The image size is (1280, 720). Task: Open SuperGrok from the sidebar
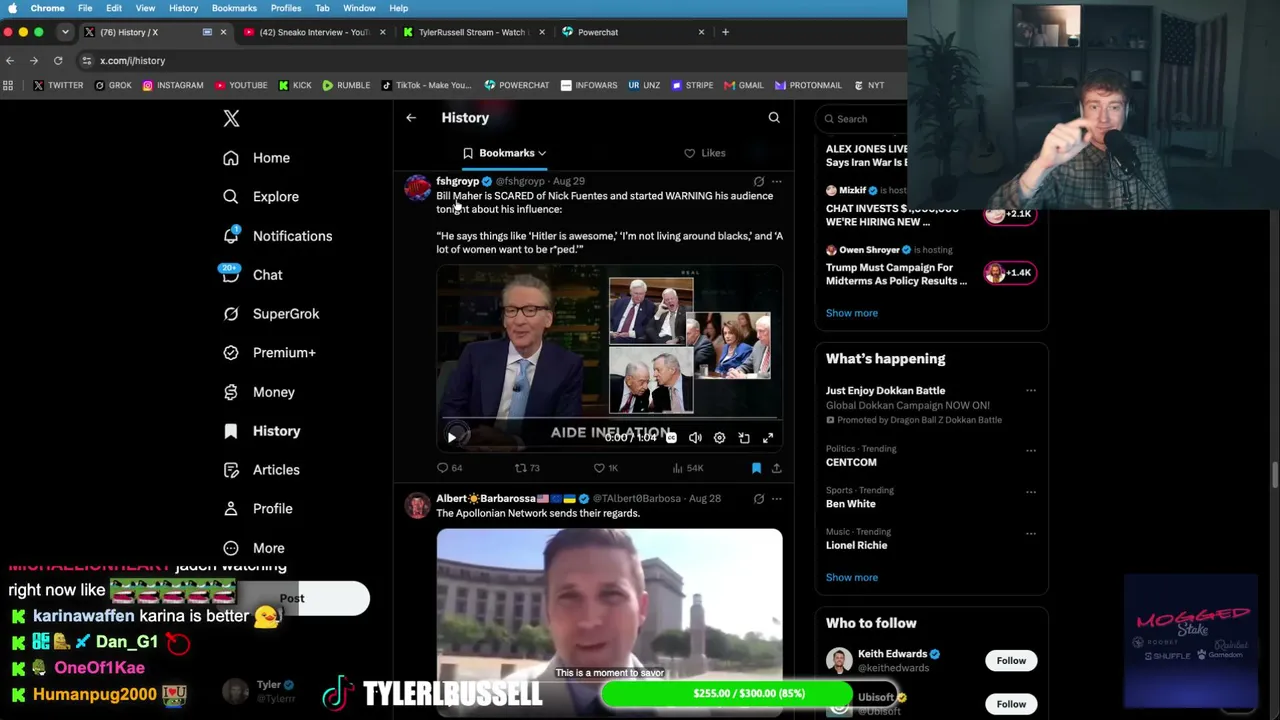pos(271,314)
